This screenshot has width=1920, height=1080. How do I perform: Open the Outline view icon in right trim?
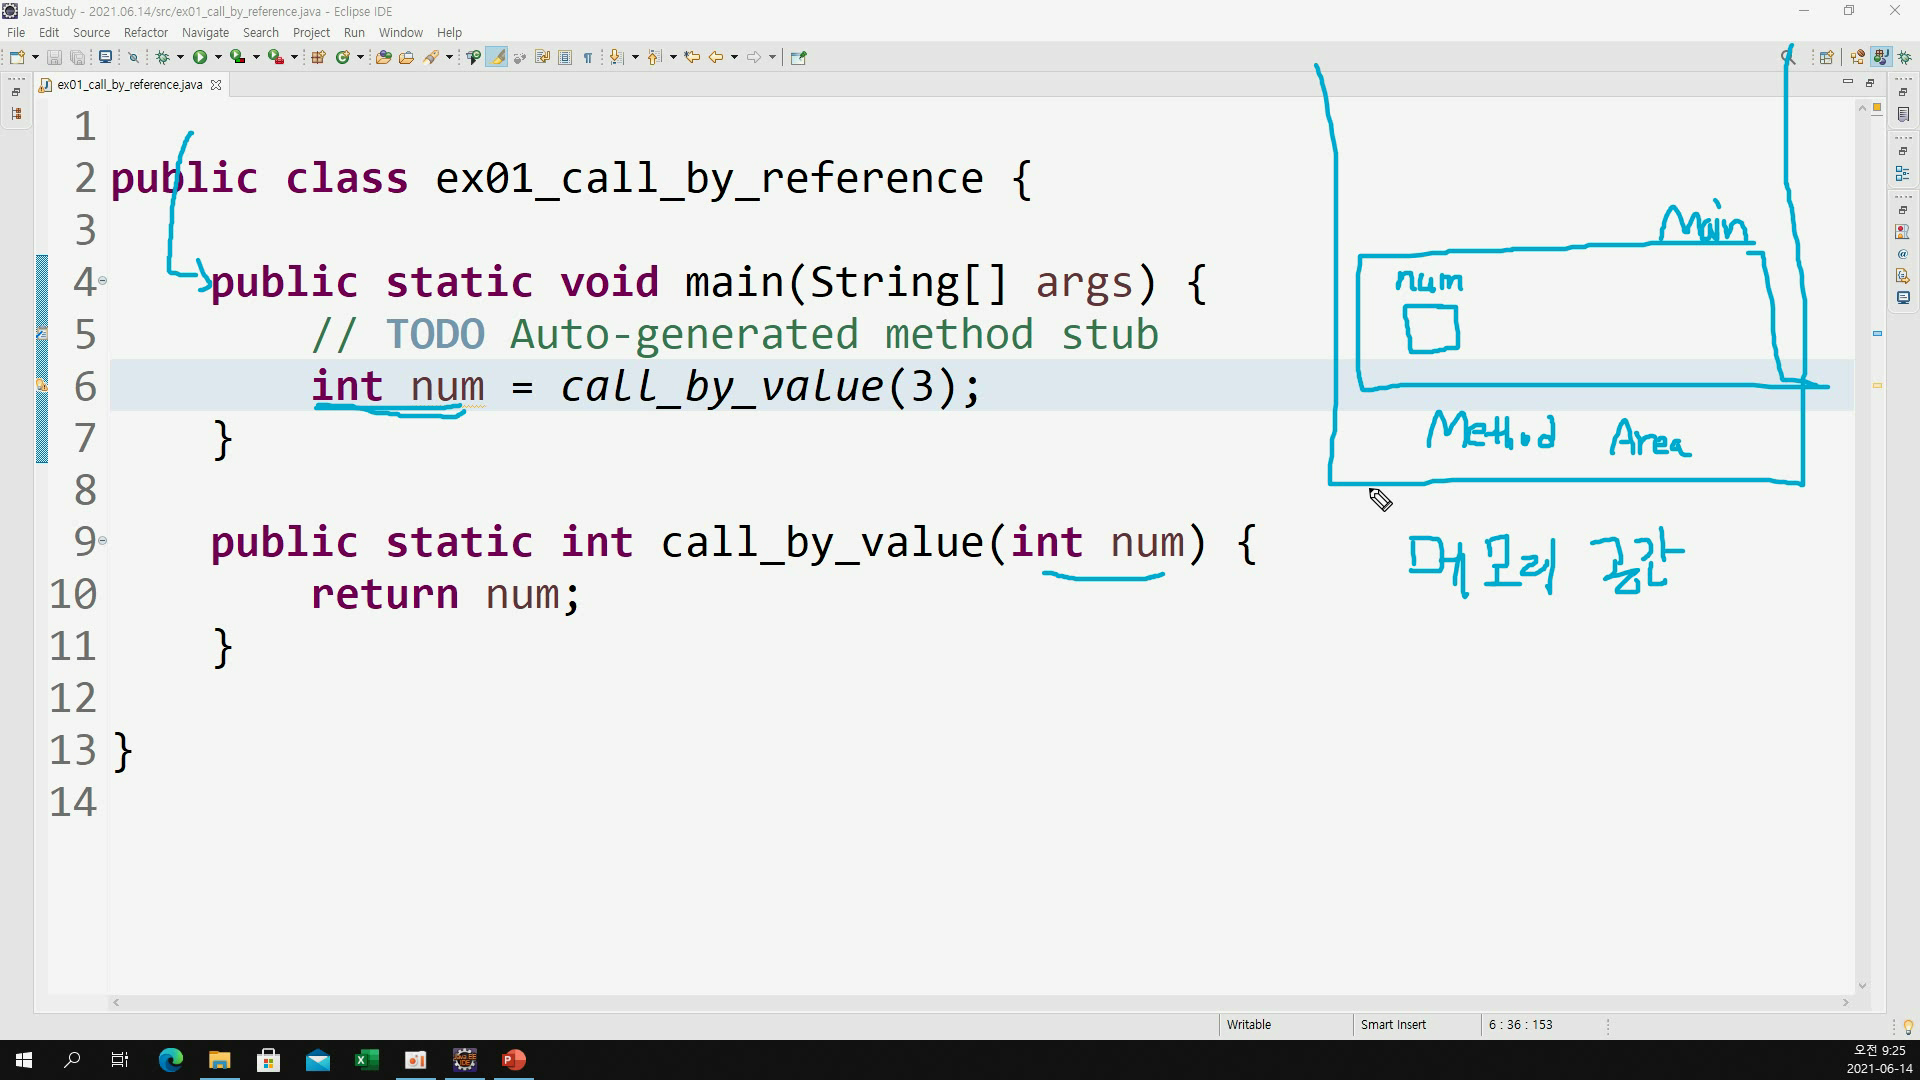click(1903, 174)
